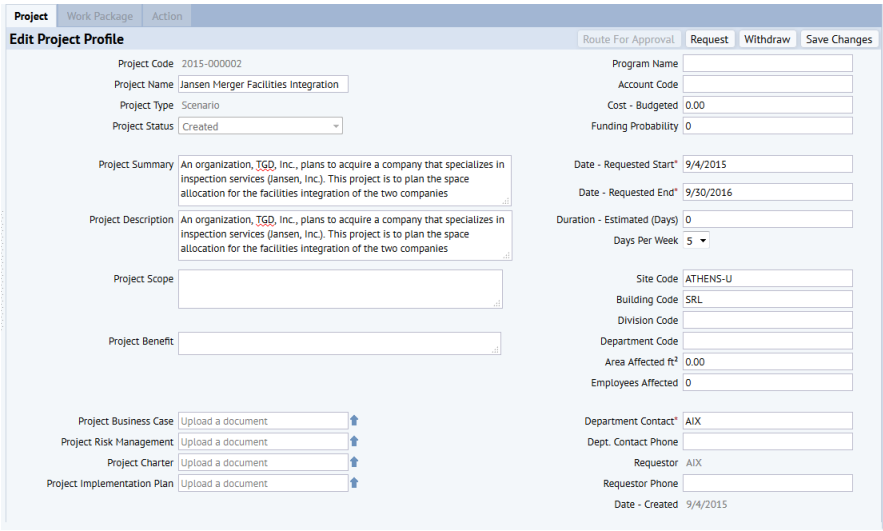Click upload arrow for Project Risk Management
The width and height of the screenshot is (883, 531).
pos(354,442)
